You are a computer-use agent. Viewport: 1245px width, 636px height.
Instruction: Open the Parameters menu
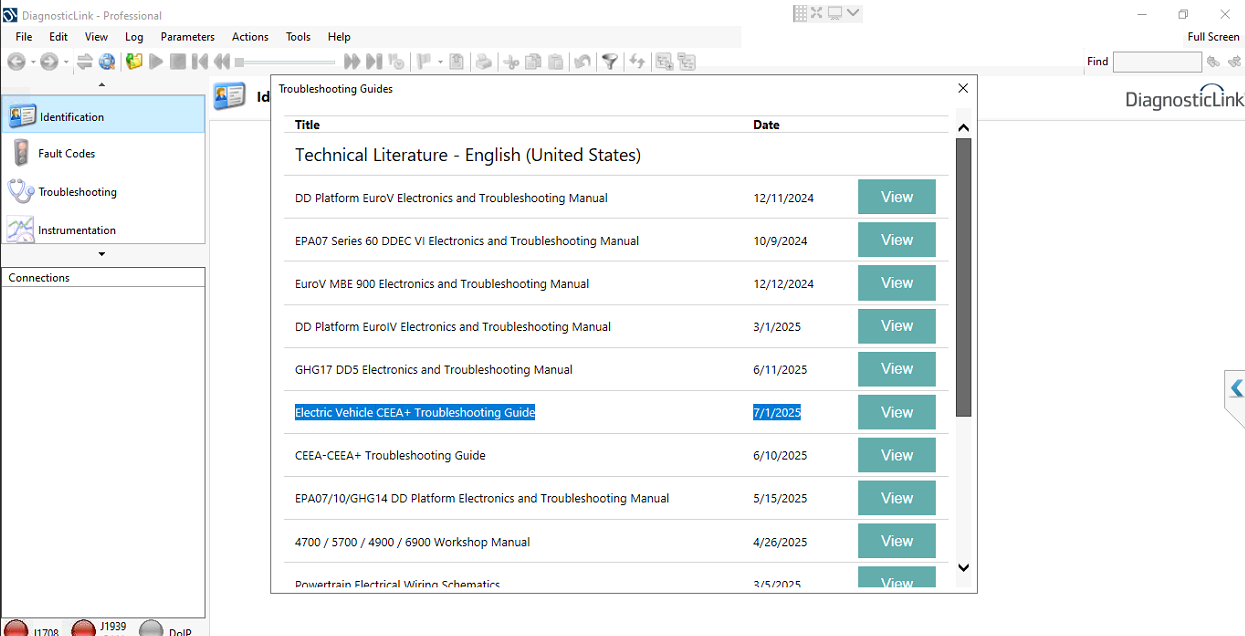click(188, 37)
